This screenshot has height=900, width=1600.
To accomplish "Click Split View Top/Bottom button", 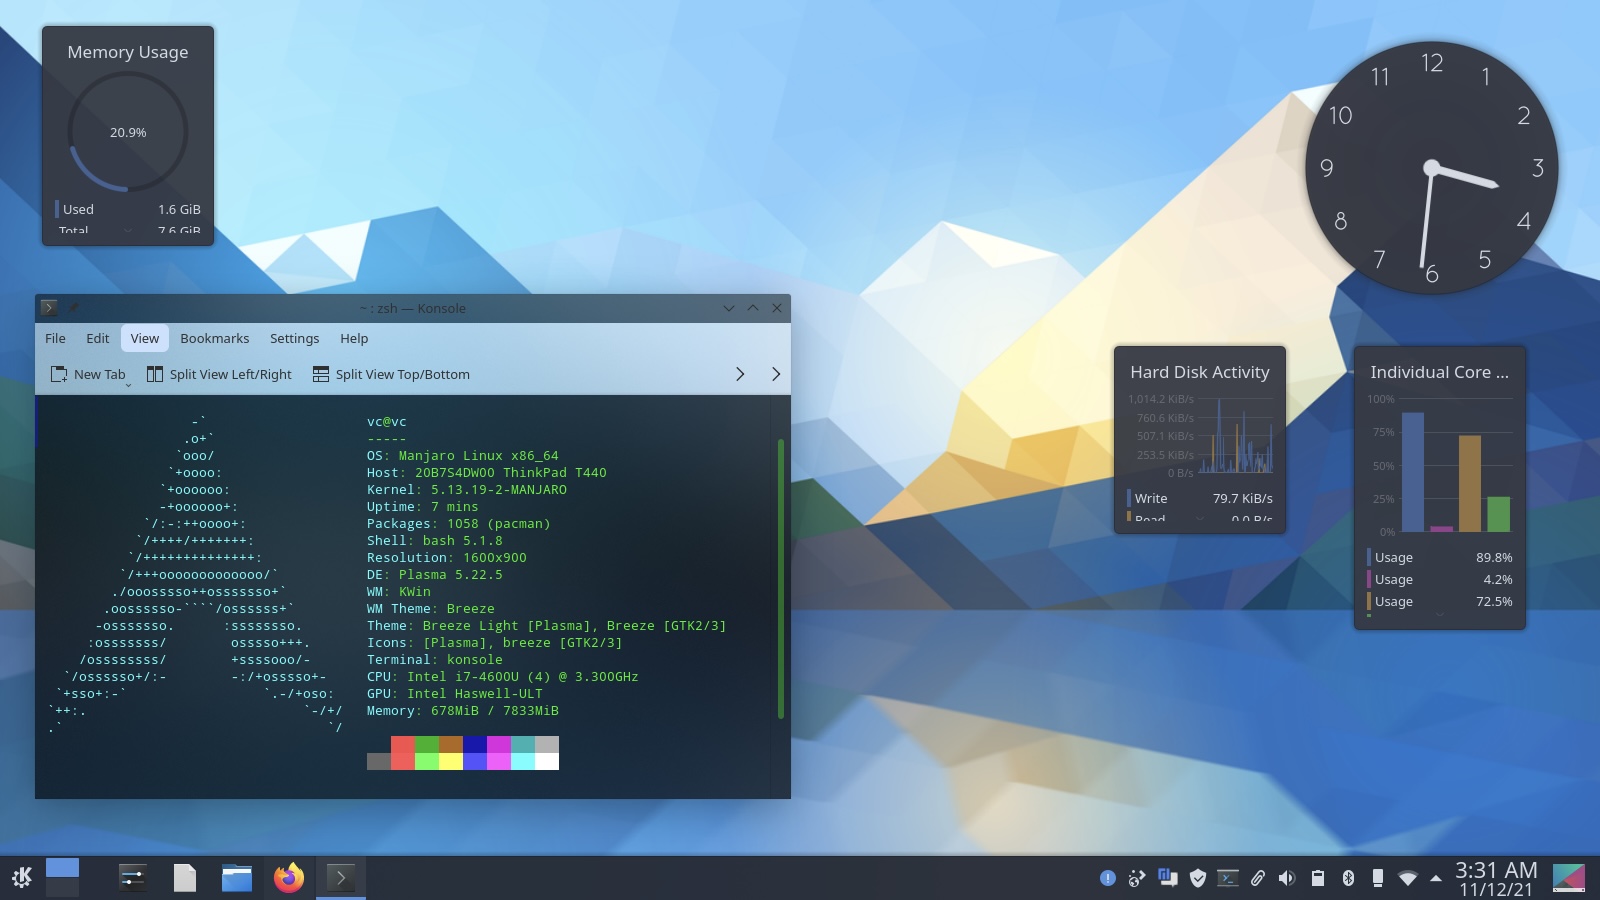I will point(391,374).
